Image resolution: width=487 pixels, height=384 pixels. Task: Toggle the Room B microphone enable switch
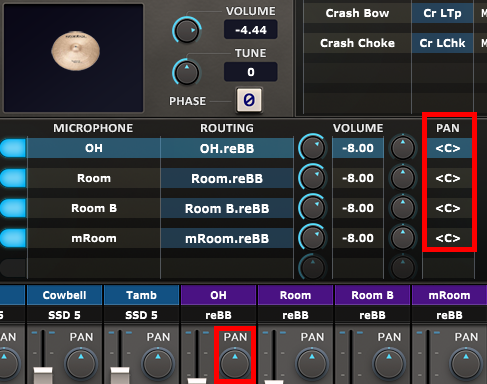pyautogui.click(x=13, y=208)
